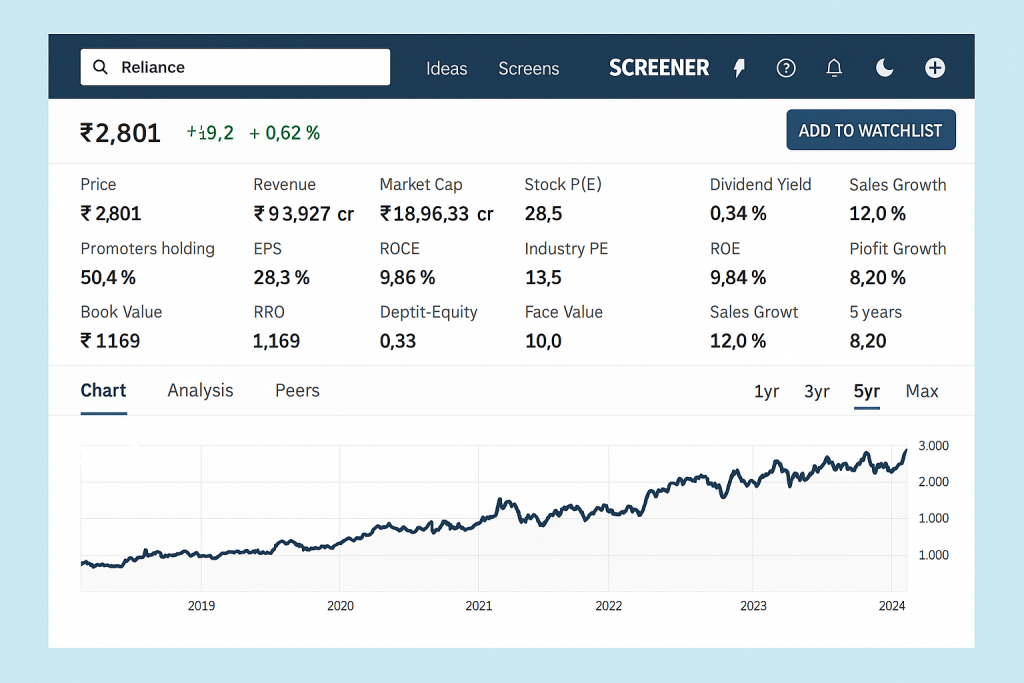1024x683 pixels.
Task: Toggle dark mode moon icon
Action: pos(884,67)
